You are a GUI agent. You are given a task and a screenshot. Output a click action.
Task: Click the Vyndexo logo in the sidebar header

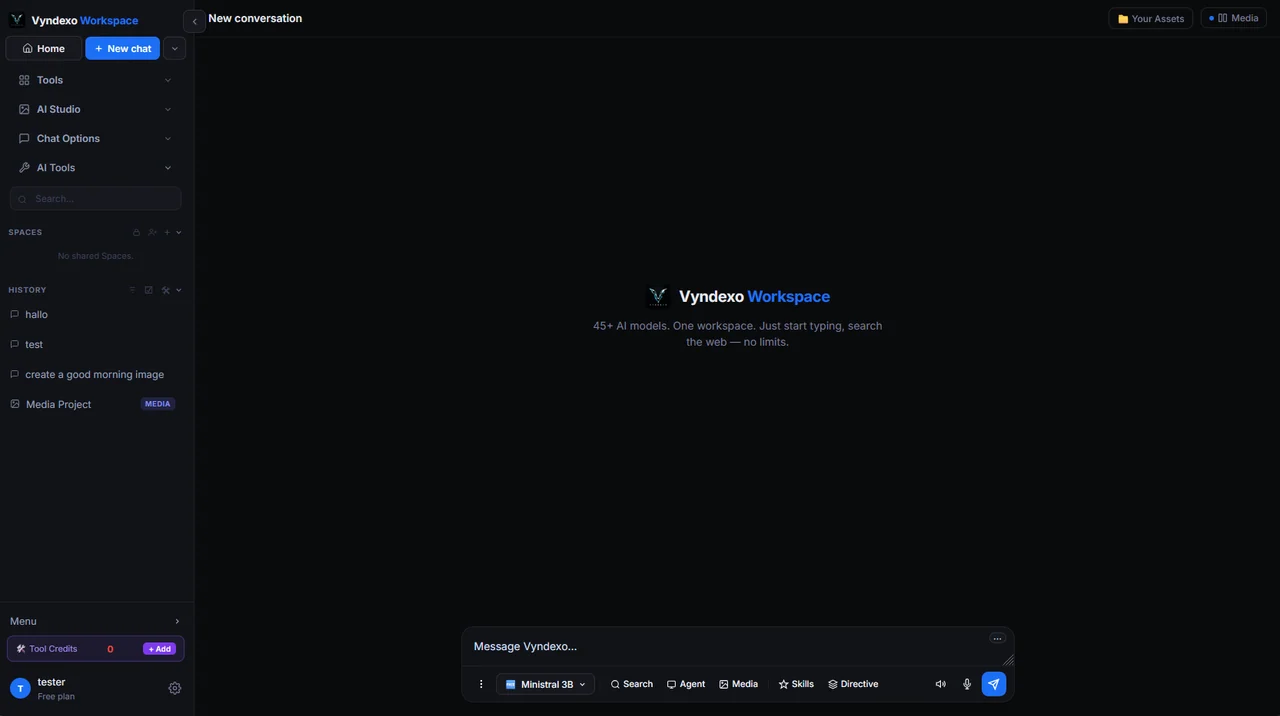tap(17, 20)
